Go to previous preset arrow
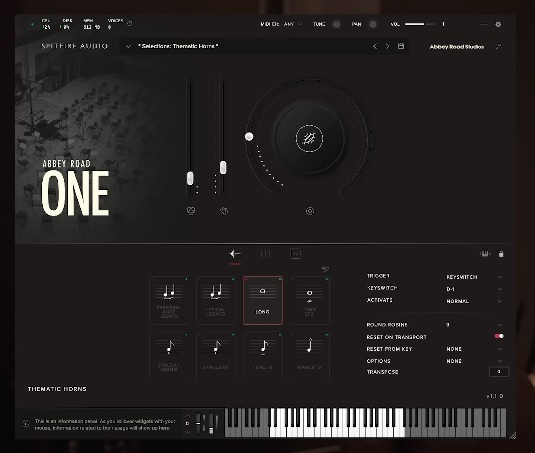Image resolution: width=535 pixels, height=453 pixels. 375,46
